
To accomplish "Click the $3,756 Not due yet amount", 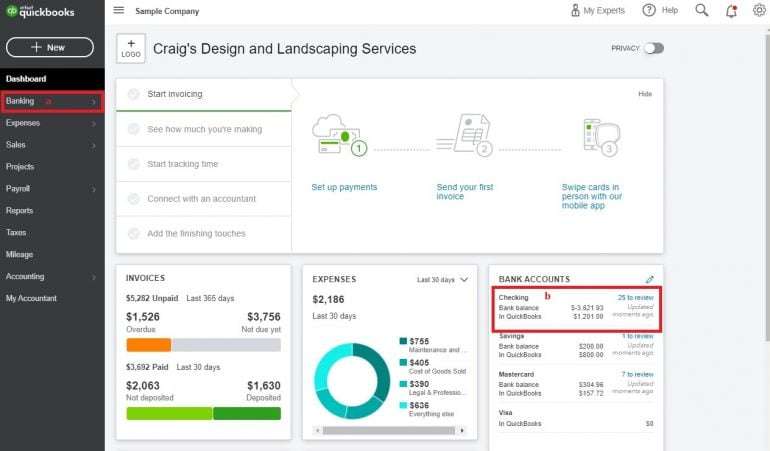I will tap(264, 317).
